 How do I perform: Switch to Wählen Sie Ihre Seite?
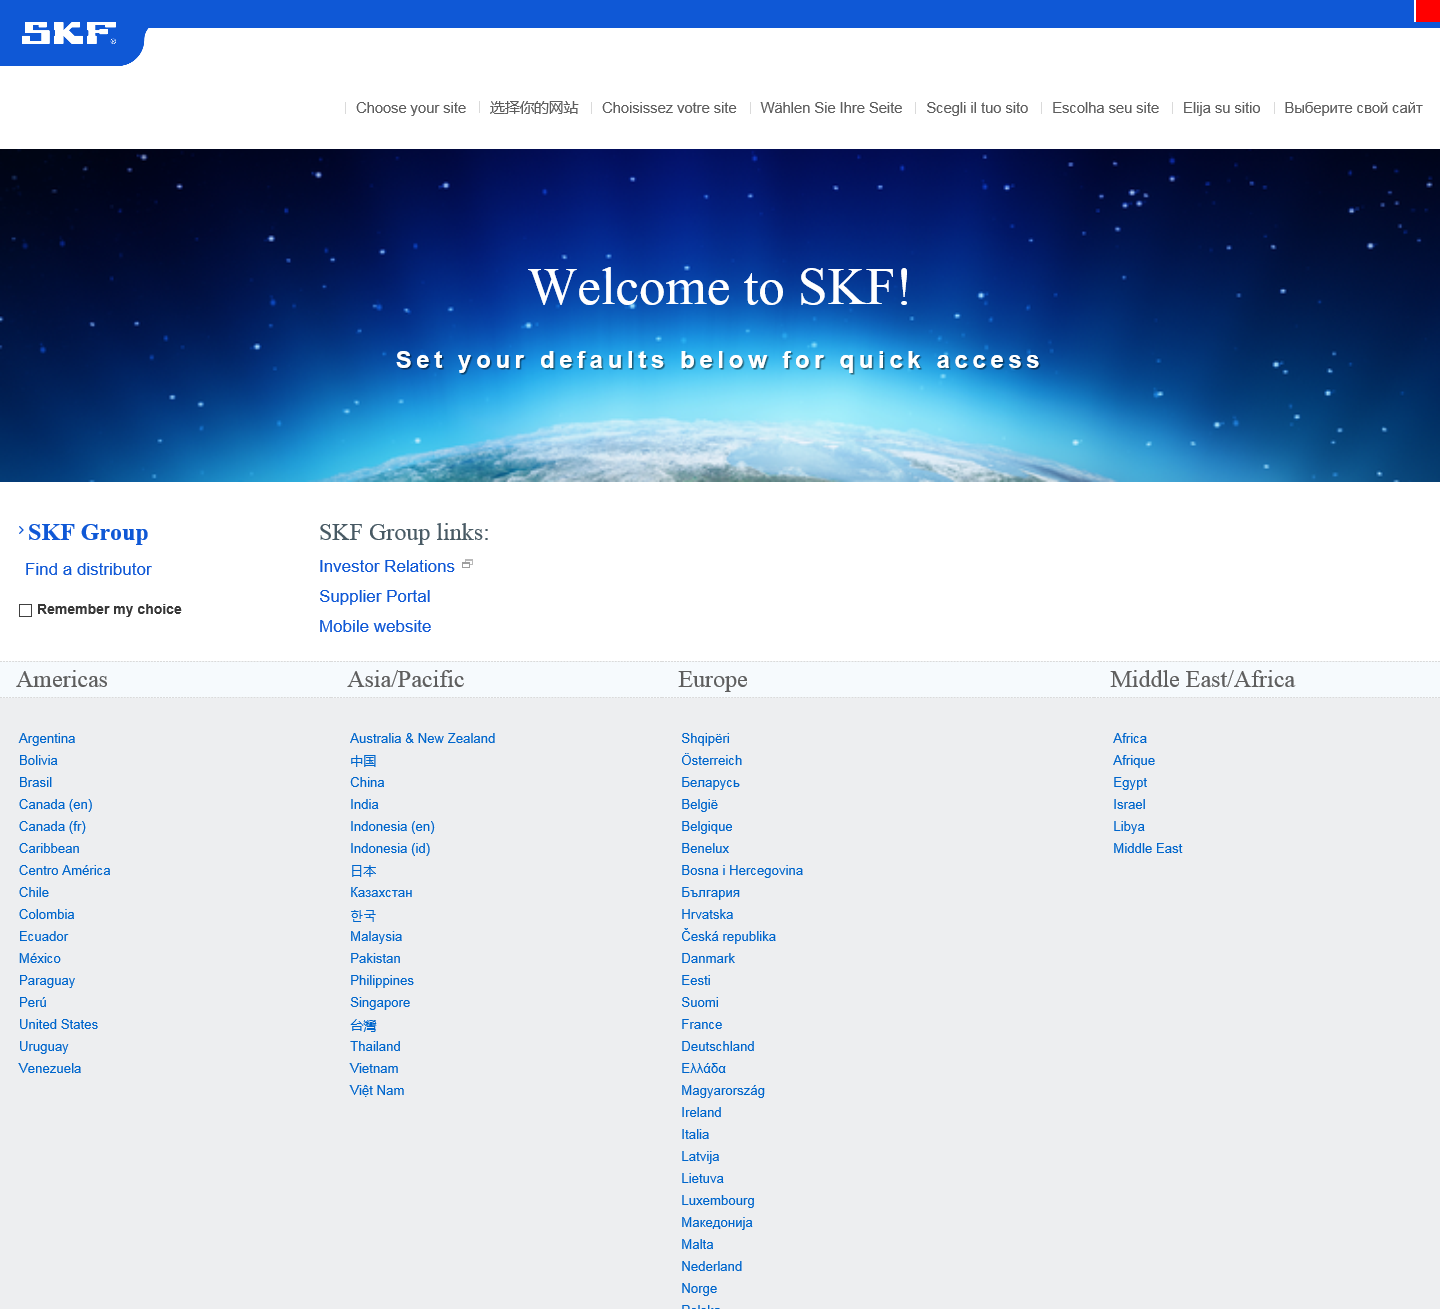pos(831,108)
